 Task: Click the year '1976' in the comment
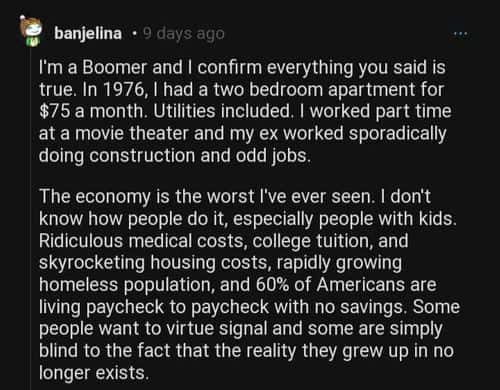click(x=123, y=90)
